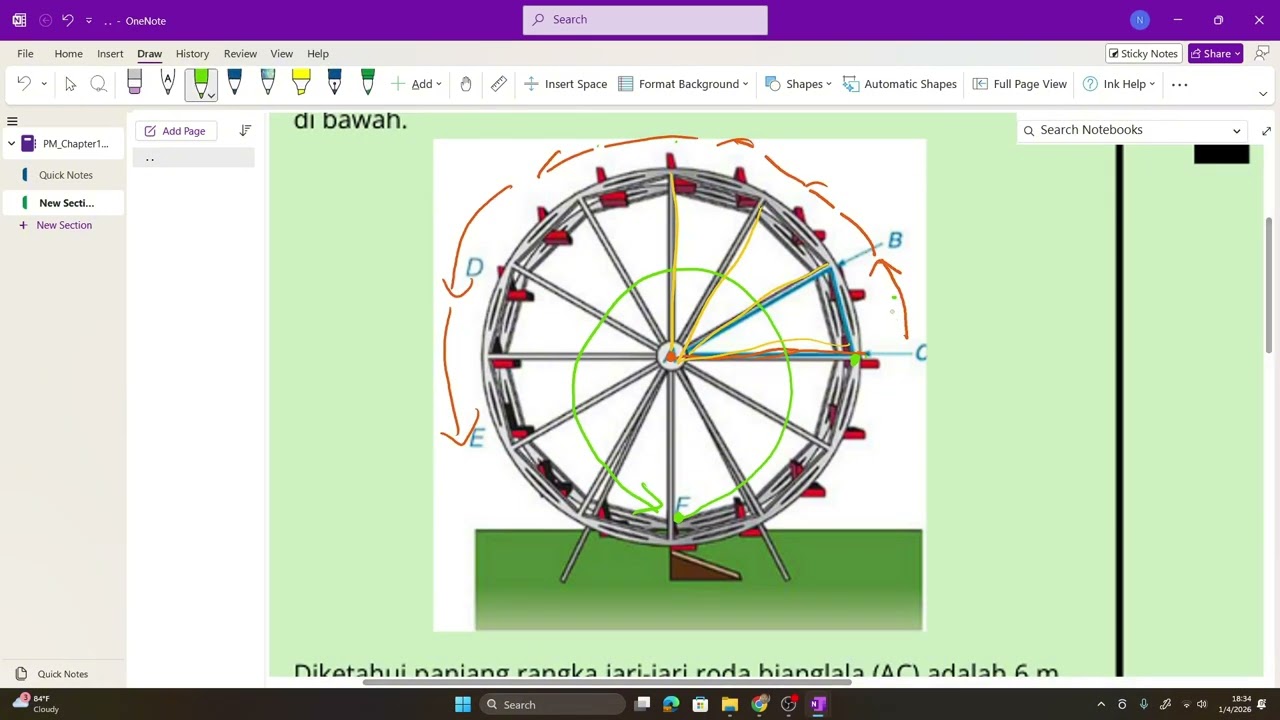
Task: Choose the galaxy-pattern pen
Action: (268, 84)
